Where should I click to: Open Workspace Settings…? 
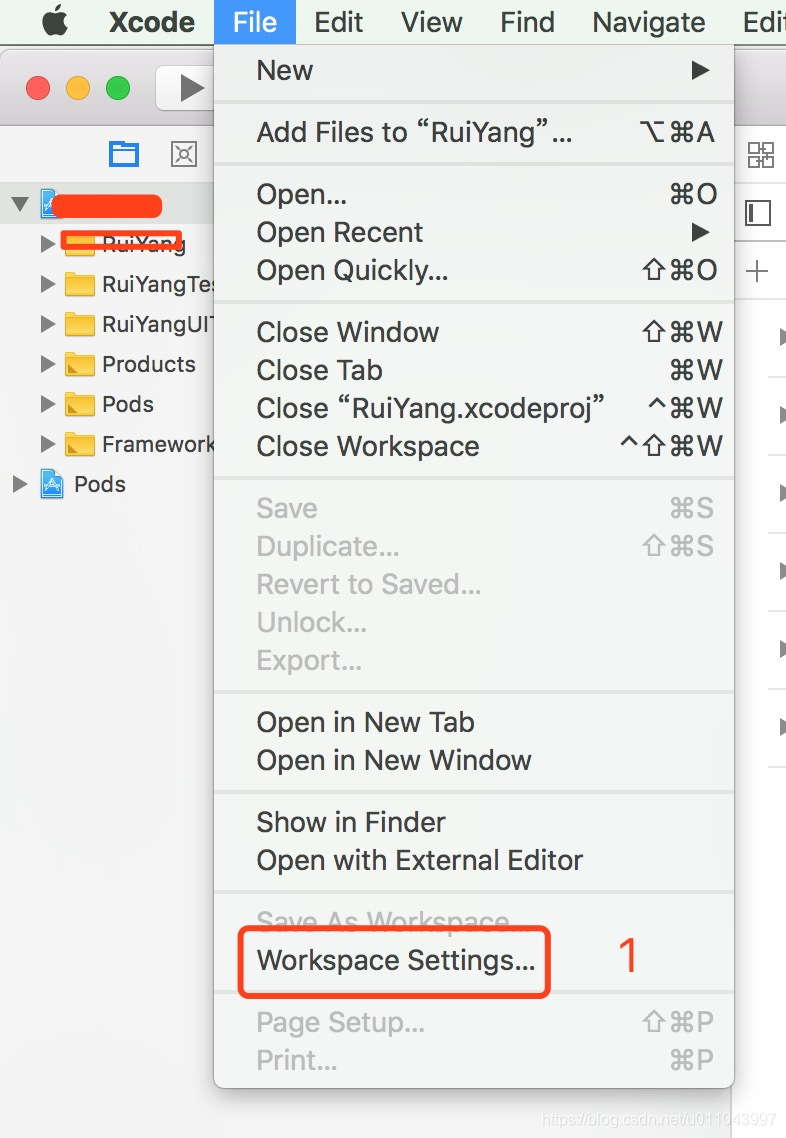(x=474, y=960)
